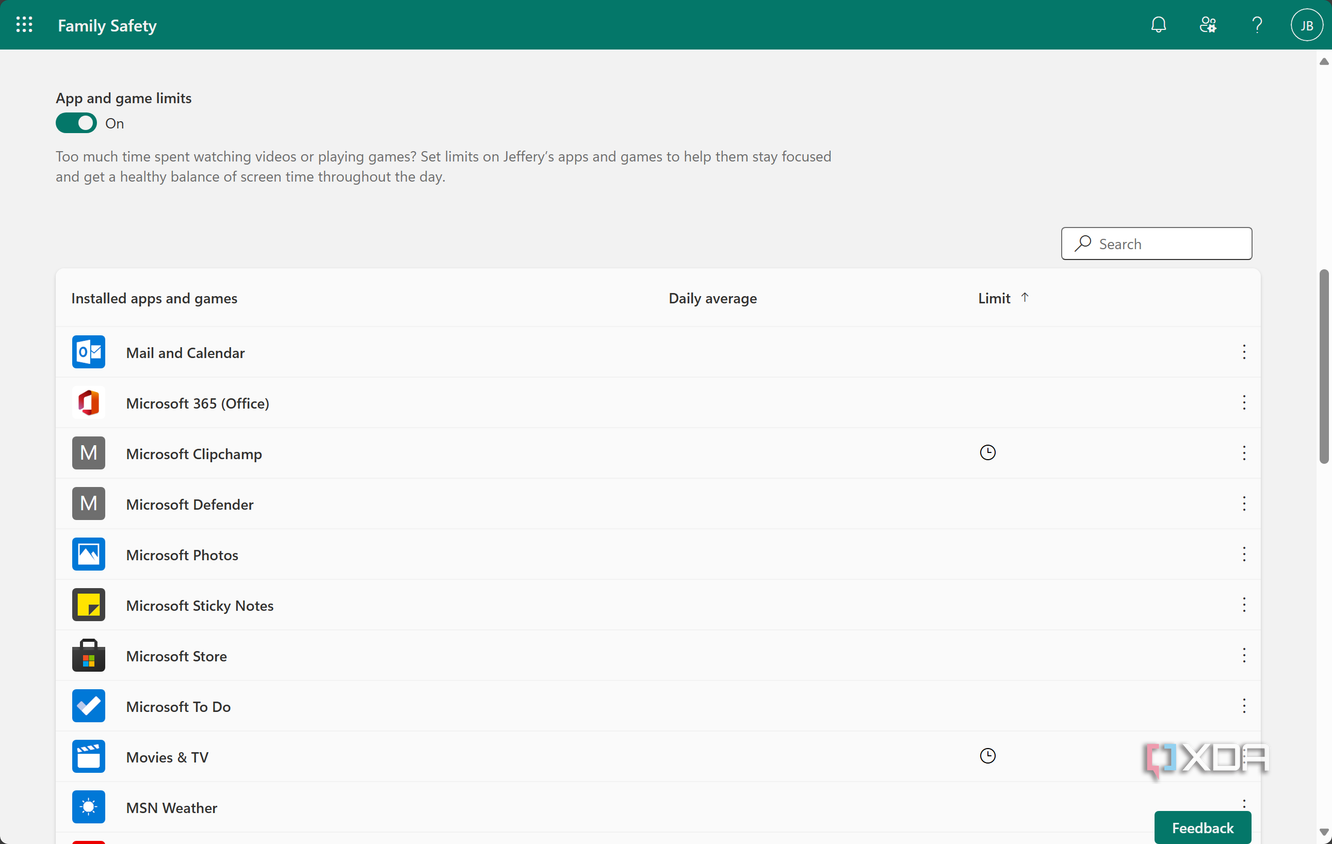1332x844 pixels.
Task: Sort by the Limit column header
Action: (994, 298)
